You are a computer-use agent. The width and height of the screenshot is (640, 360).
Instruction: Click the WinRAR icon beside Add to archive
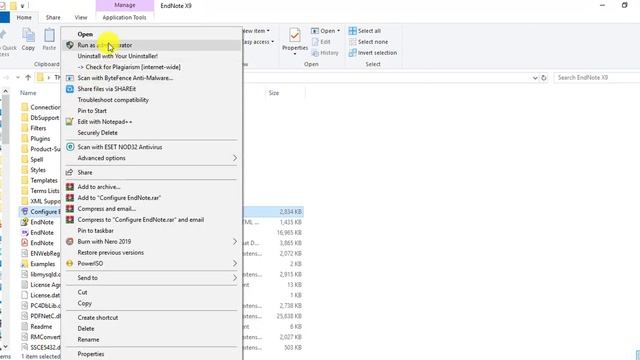(70, 187)
